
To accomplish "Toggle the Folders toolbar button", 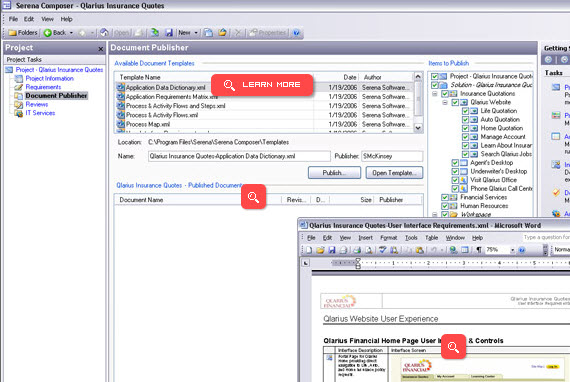I will point(23,33).
